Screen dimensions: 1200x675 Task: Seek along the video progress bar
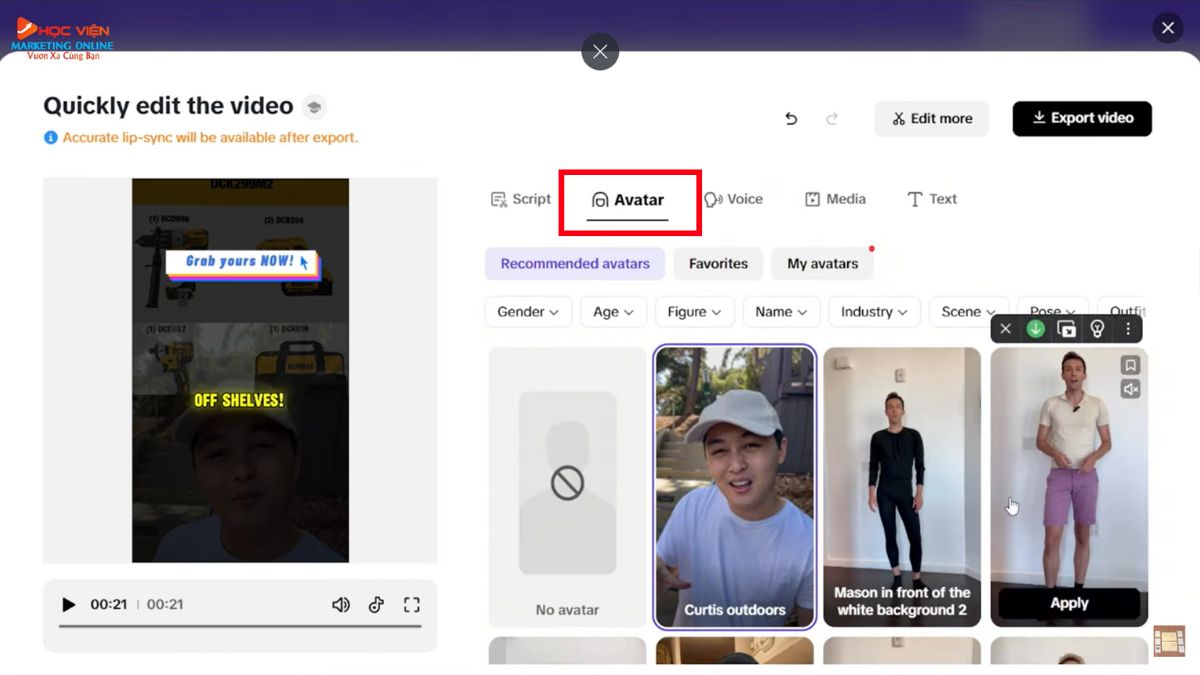(x=240, y=626)
